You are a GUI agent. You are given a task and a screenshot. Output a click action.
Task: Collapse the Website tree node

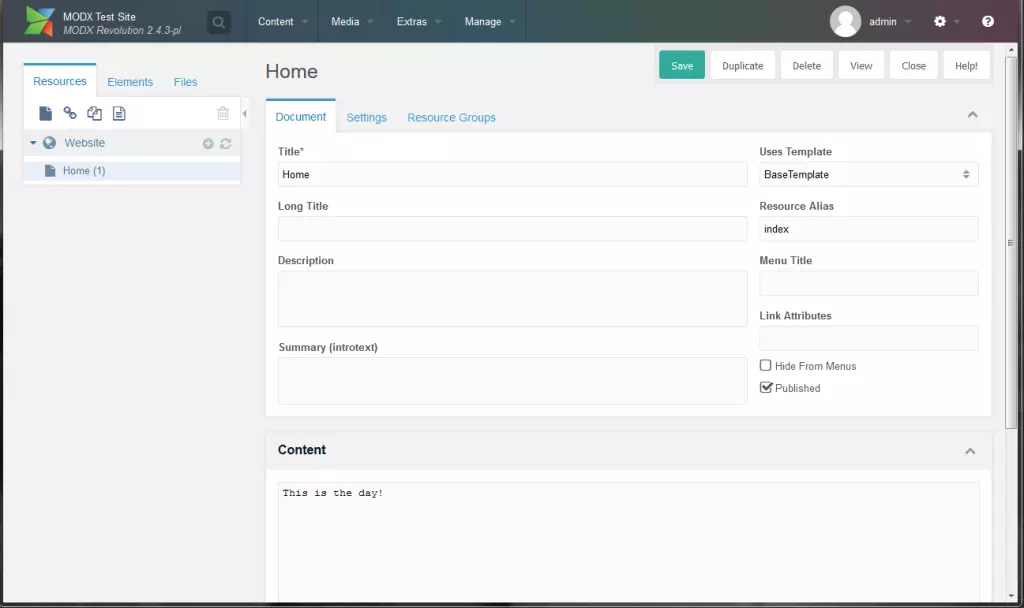33,143
